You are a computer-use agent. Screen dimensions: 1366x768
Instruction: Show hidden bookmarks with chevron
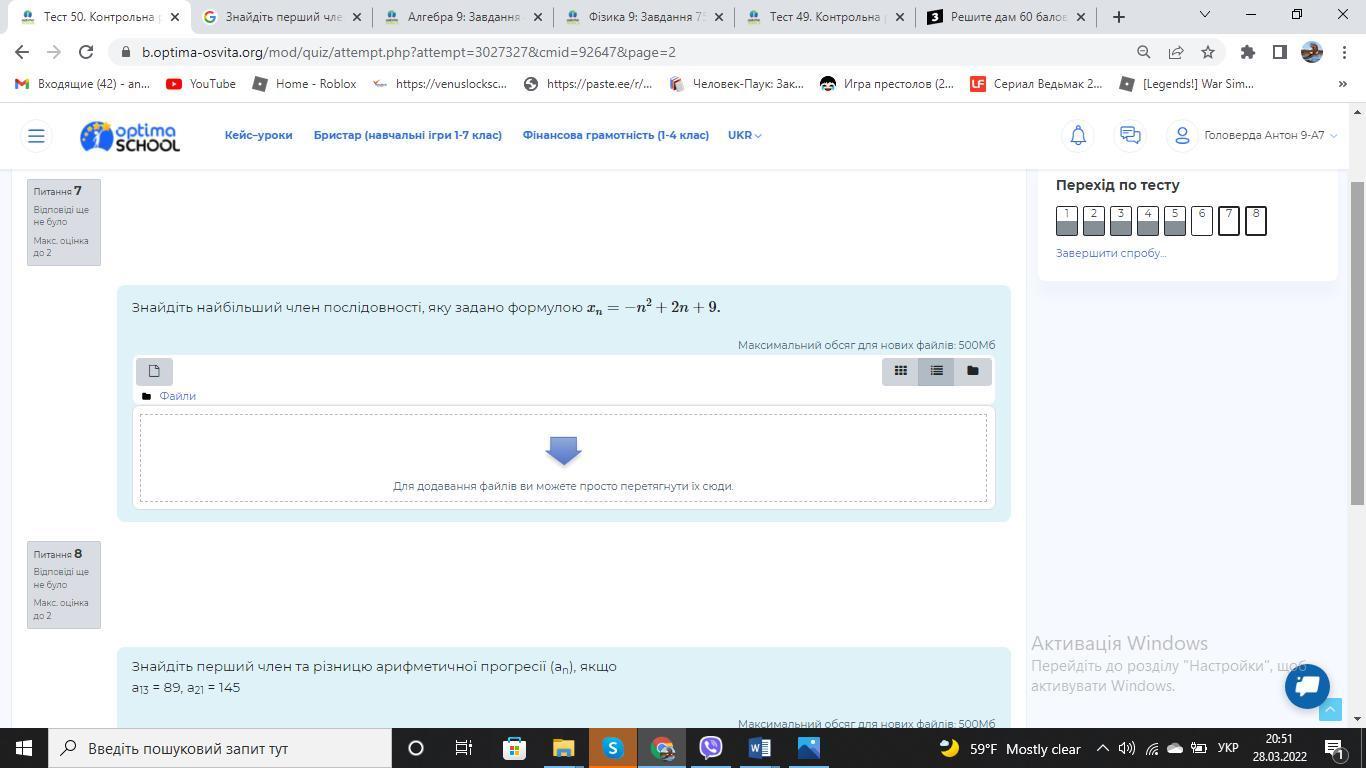click(x=1342, y=84)
